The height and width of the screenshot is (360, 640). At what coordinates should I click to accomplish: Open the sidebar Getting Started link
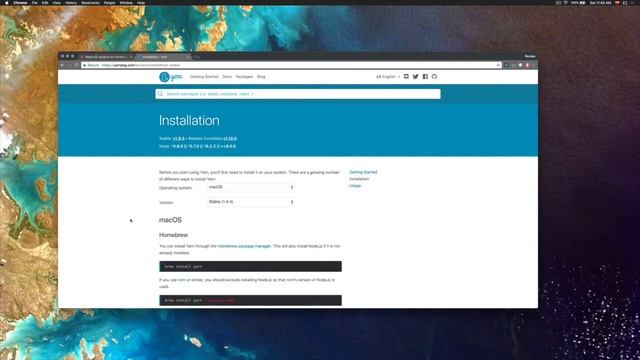pos(363,172)
